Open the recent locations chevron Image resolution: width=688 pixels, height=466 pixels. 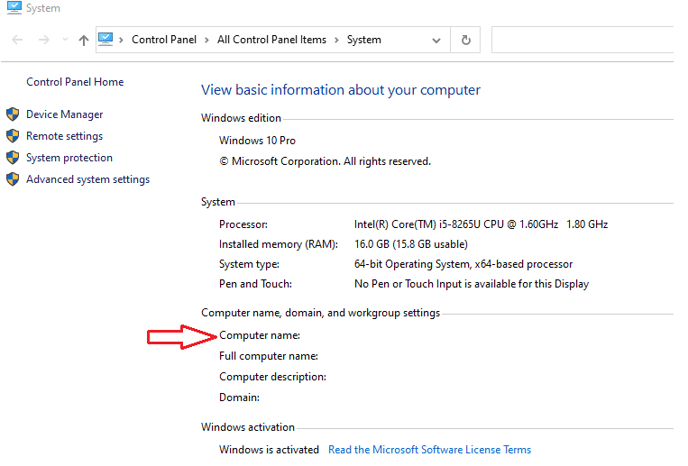pos(65,39)
